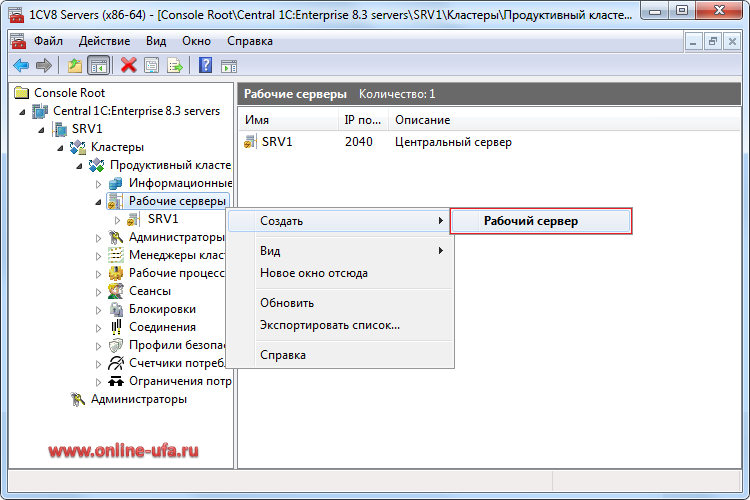The height and width of the screenshot is (500, 750).
Task: Select SRV1 row name in list
Action: pos(277,142)
